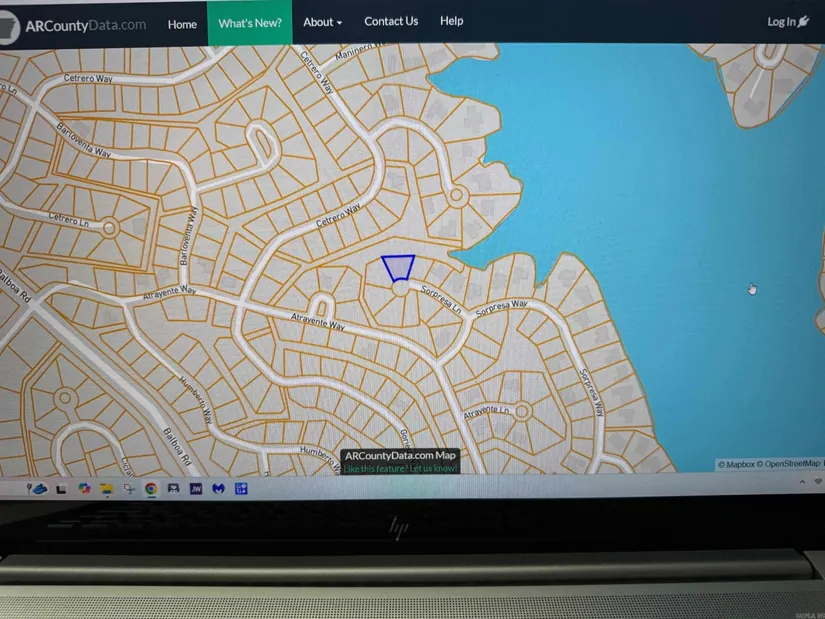Open File Explorer from the taskbar

[x=106, y=489]
